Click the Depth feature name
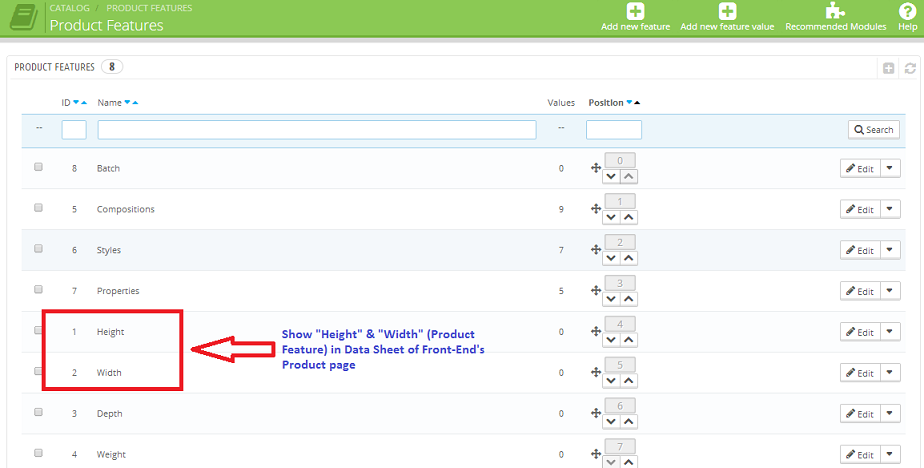The width and height of the screenshot is (924, 468). [110, 414]
